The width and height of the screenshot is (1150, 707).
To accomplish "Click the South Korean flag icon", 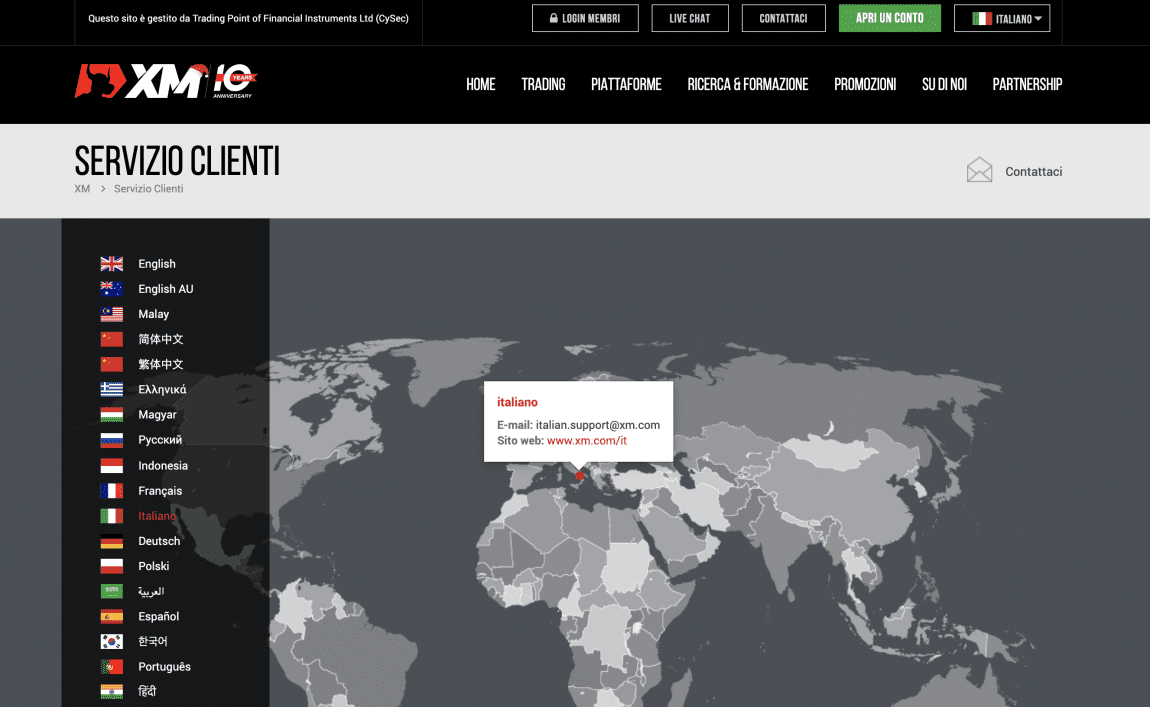I will [111, 642].
